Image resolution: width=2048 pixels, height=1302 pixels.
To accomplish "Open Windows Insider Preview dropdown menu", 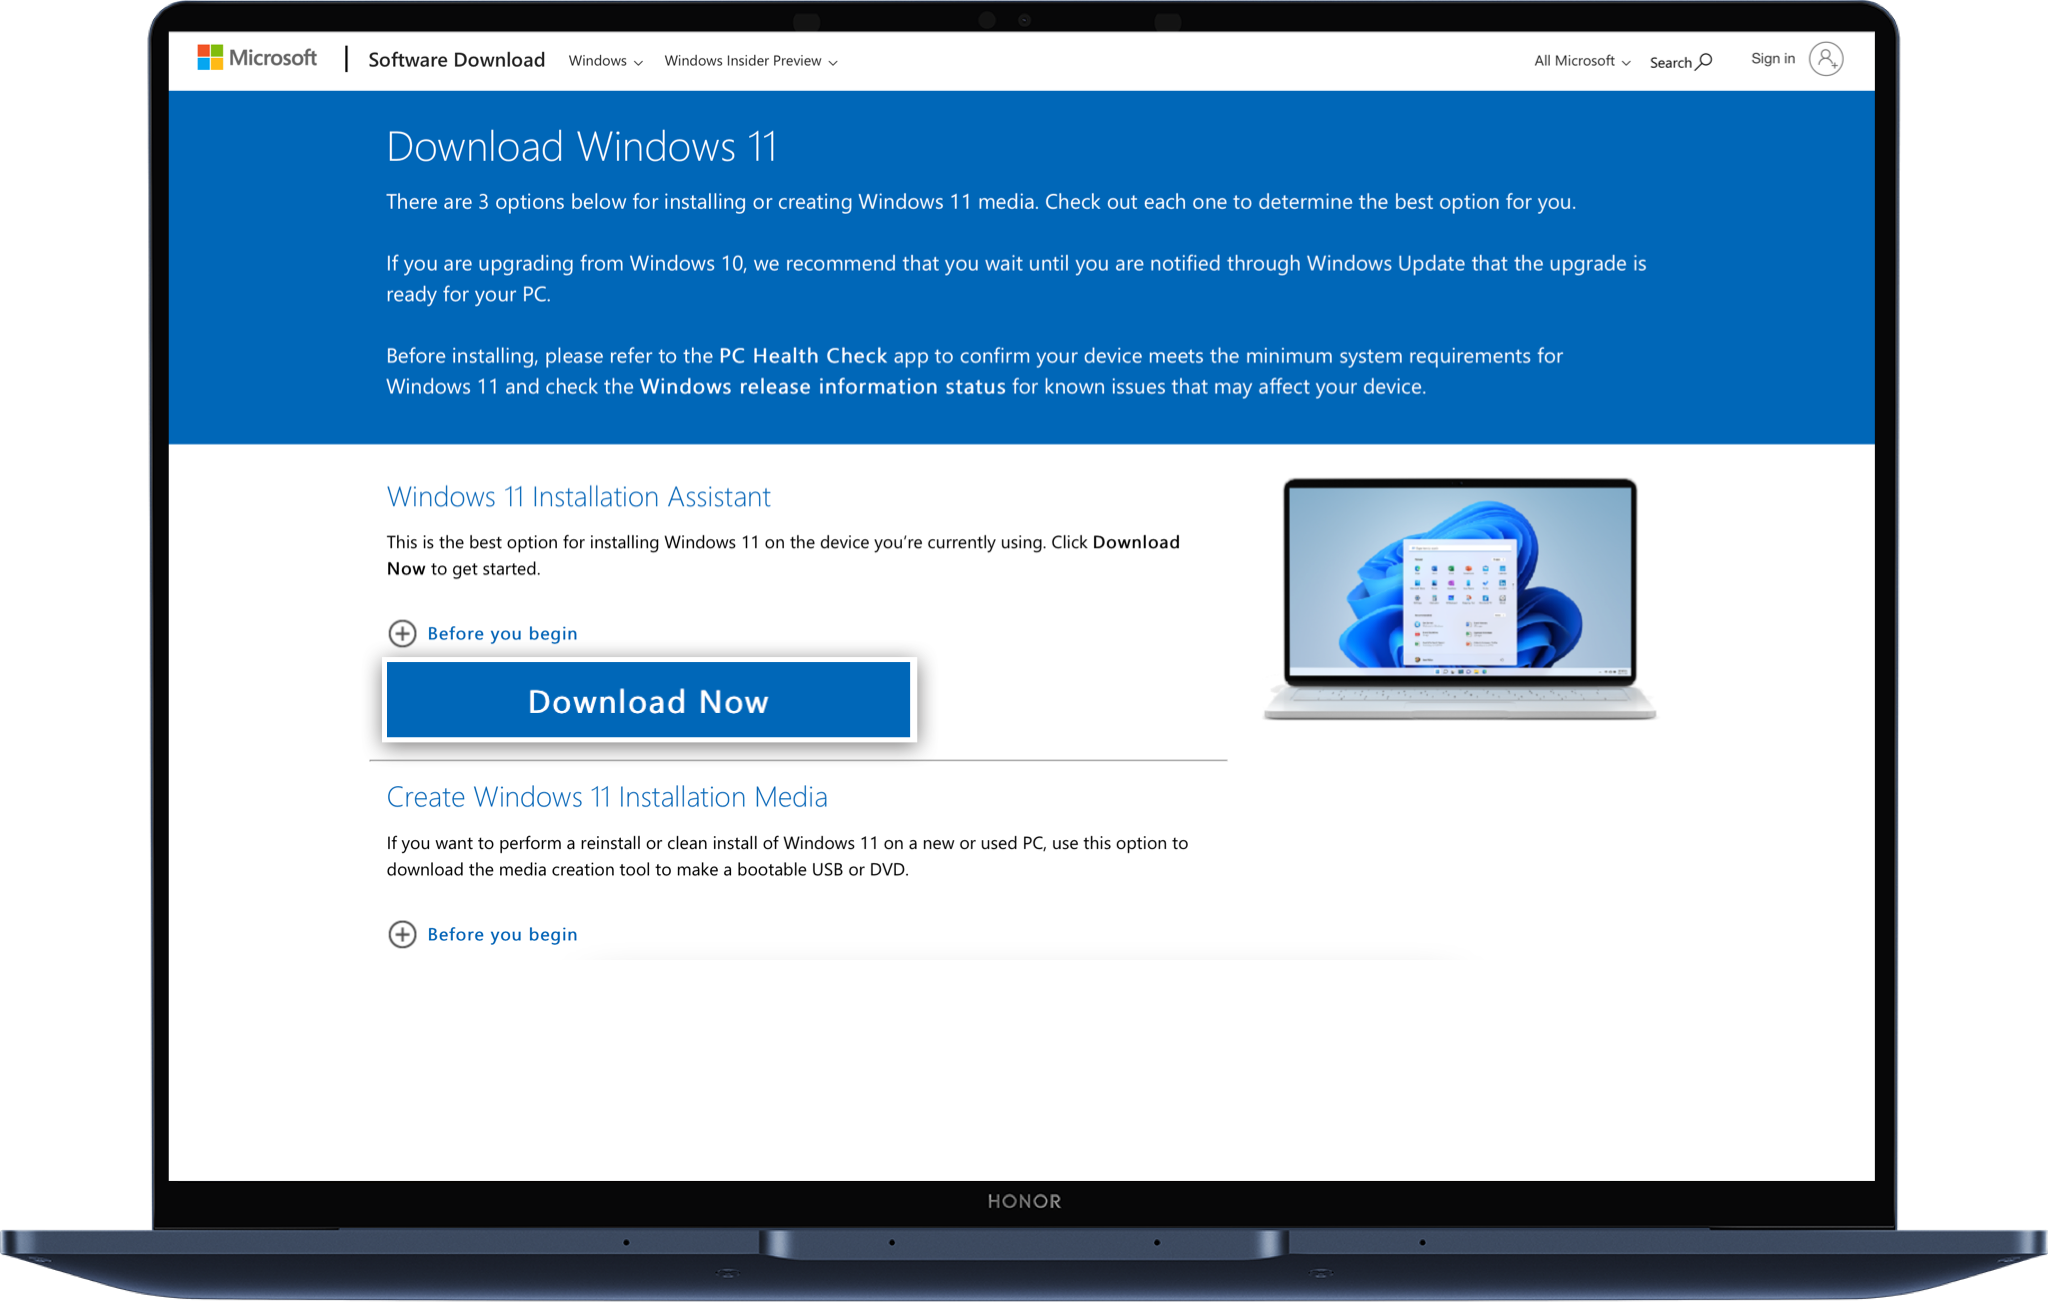I will point(750,61).
